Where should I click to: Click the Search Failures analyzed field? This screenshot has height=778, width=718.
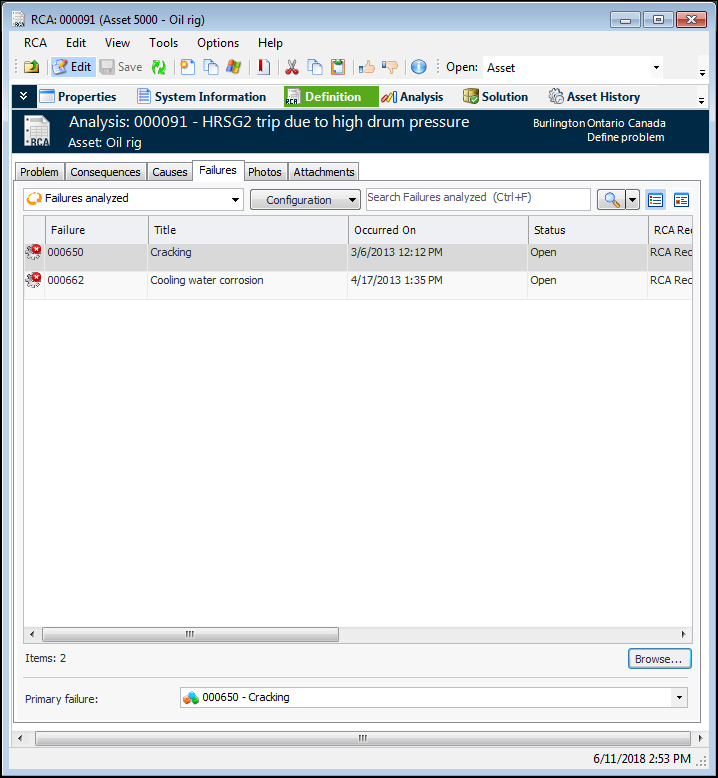[478, 199]
